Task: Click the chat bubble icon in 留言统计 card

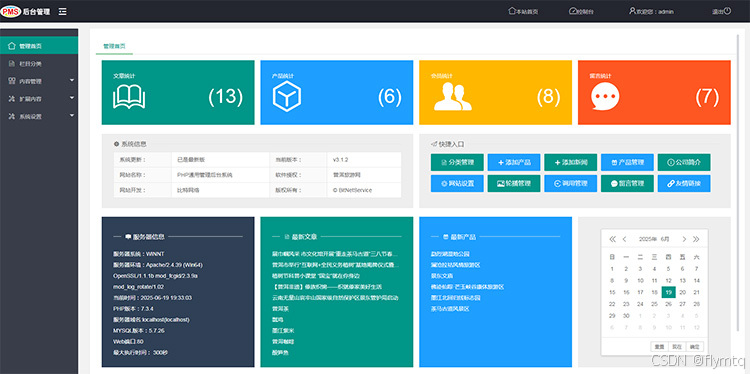Action: click(605, 97)
